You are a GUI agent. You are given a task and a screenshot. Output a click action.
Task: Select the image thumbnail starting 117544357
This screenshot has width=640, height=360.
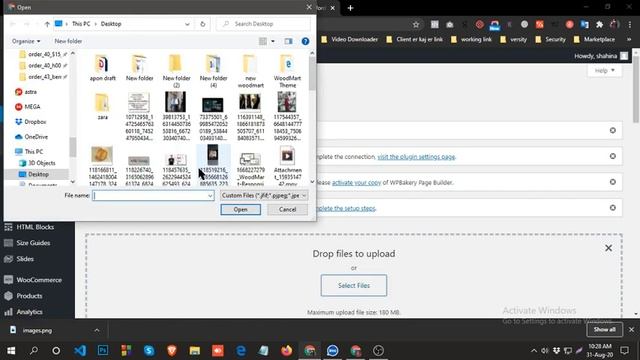coord(287,116)
